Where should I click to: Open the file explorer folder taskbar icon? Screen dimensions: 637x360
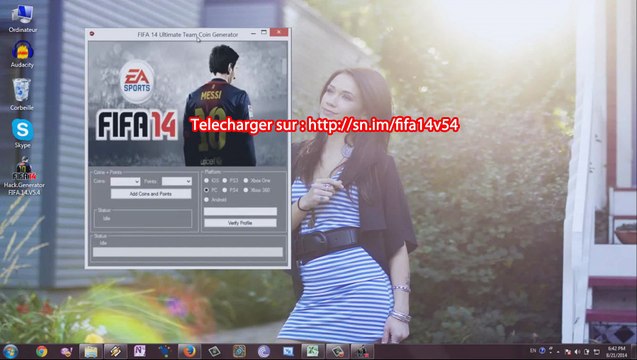(91, 351)
